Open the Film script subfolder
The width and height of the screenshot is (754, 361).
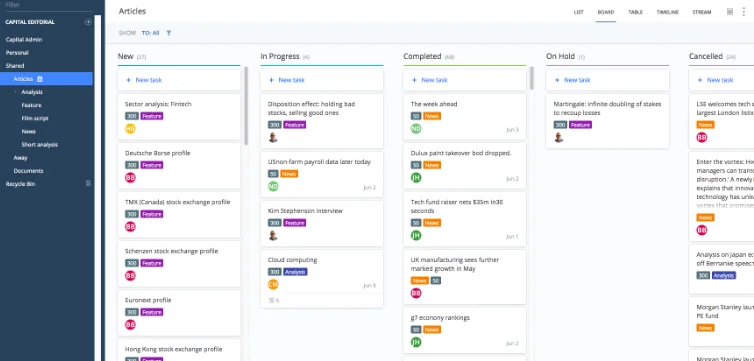click(x=35, y=118)
